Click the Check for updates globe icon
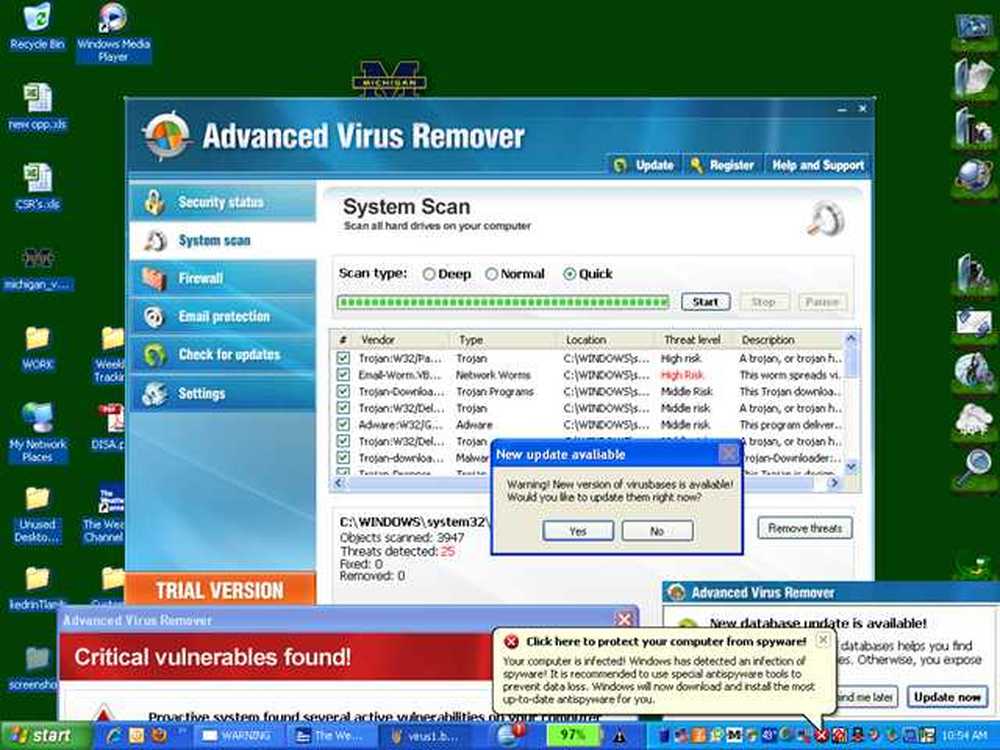 (154, 355)
